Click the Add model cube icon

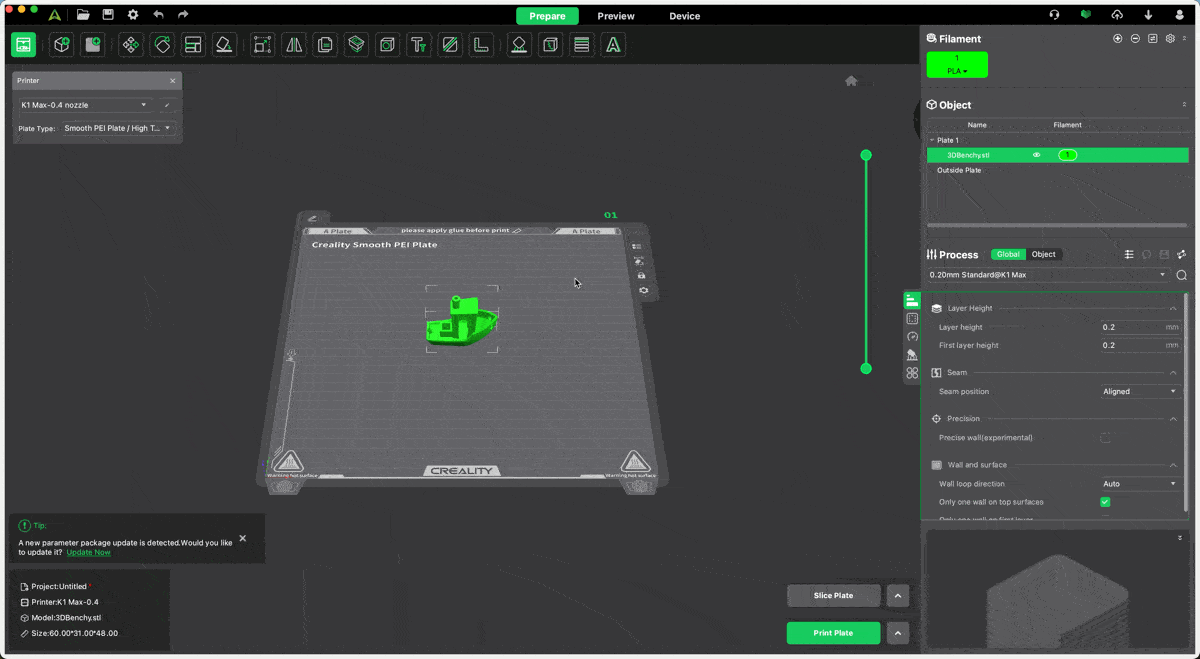tap(62, 45)
